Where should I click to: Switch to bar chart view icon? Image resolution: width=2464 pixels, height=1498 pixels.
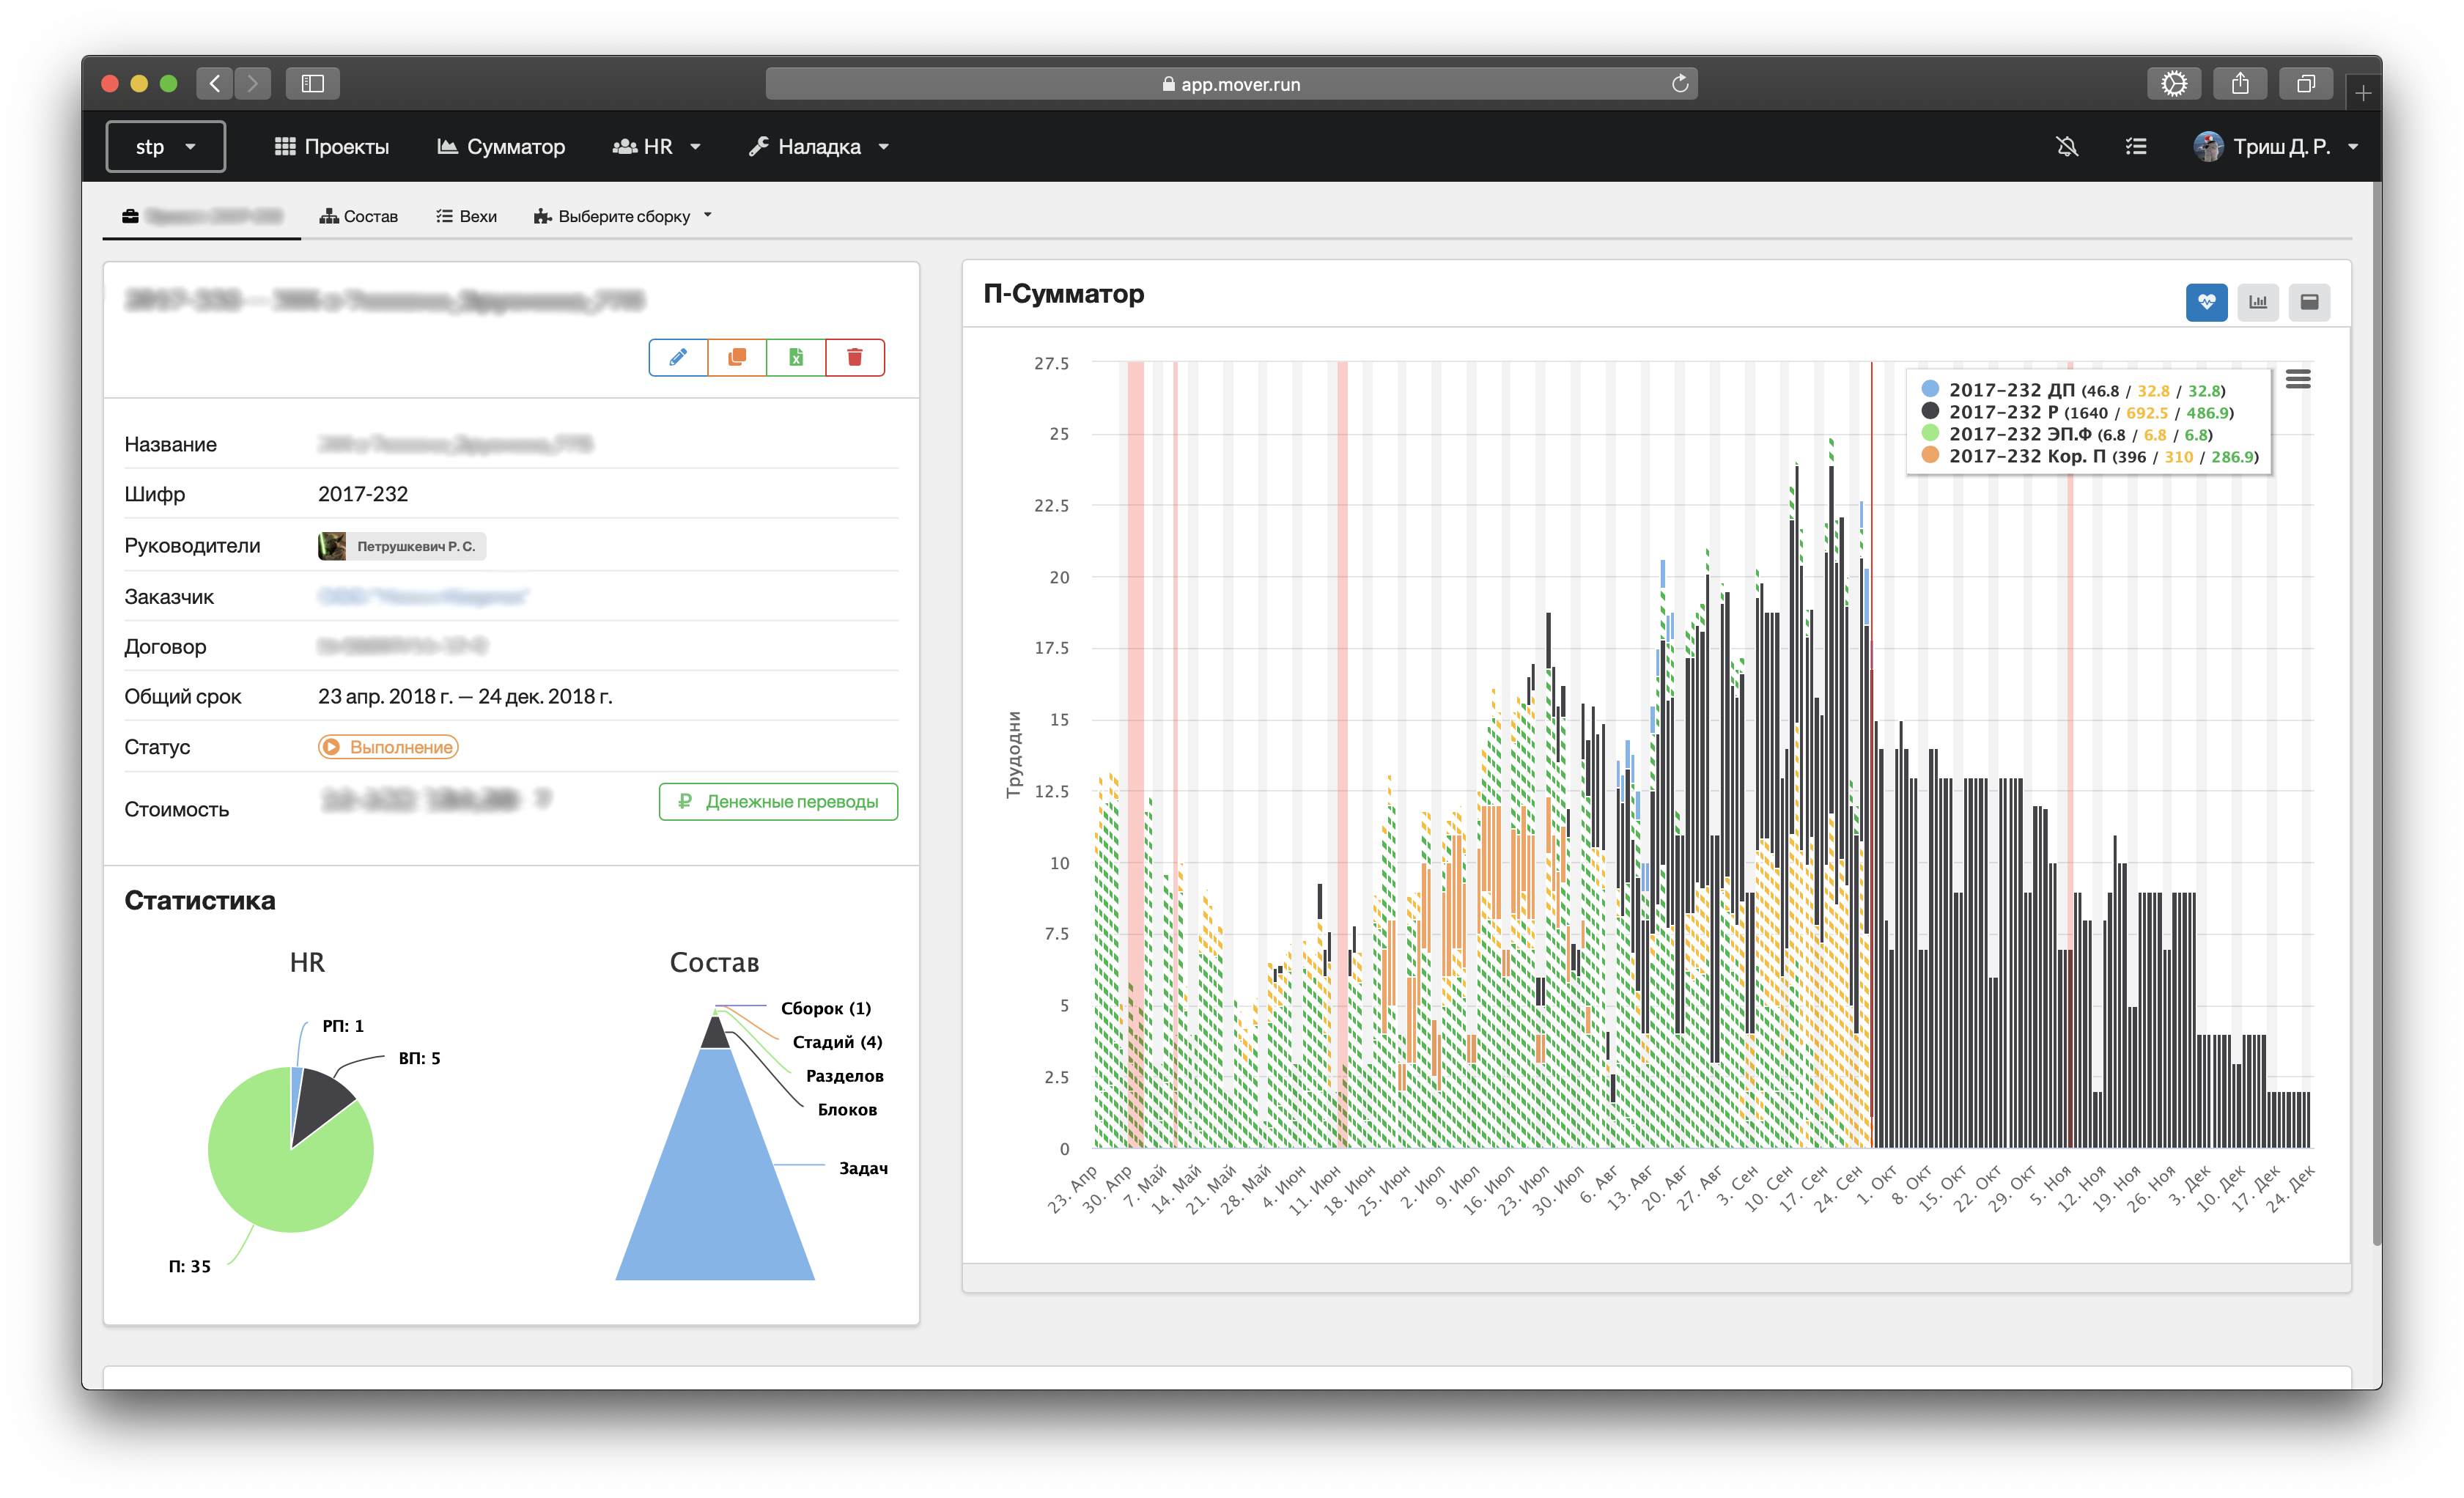[x=2257, y=302]
